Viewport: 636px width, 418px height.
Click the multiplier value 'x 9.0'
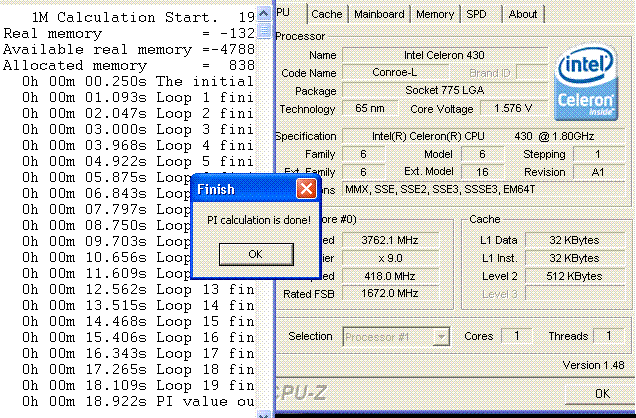coord(390,258)
